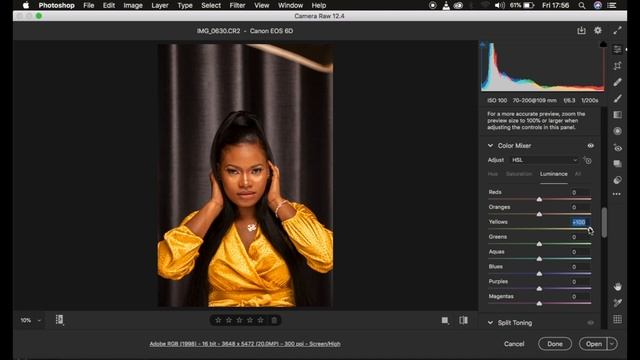Set rating to three stars
Screen dimensions: 640x360
click(x=240, y=320)
